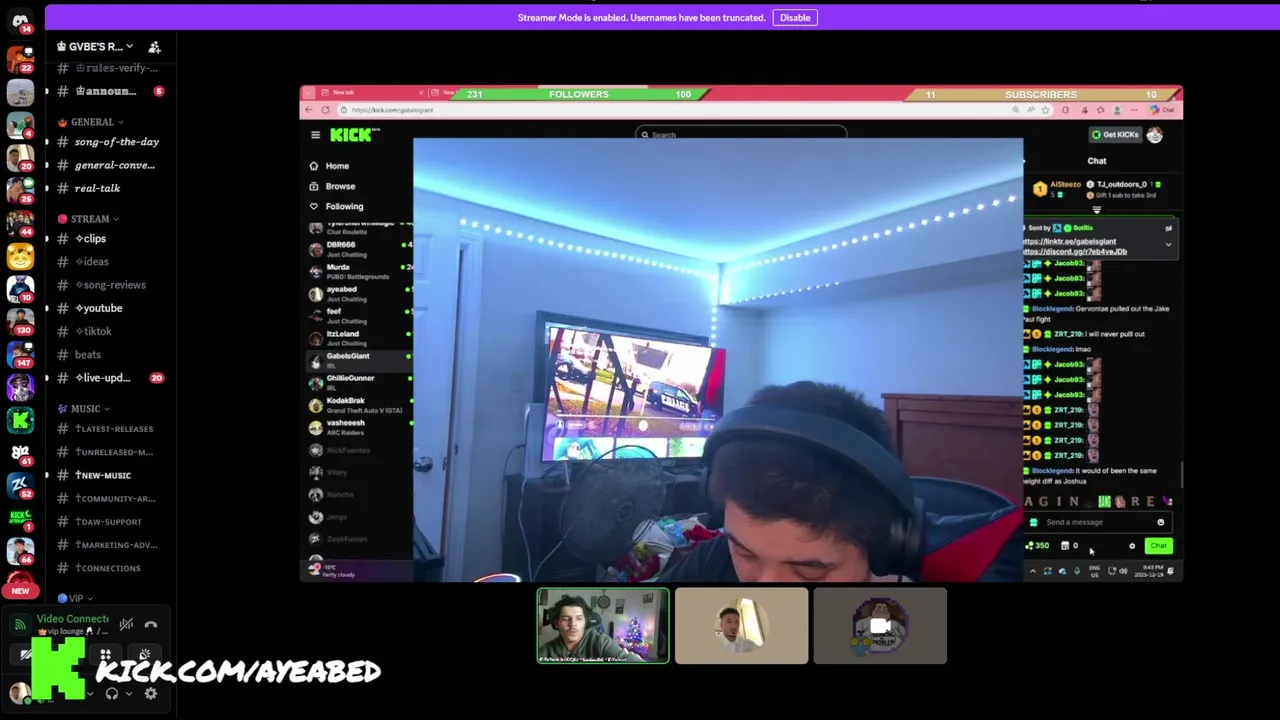
Task: Disable Streamer Mode via the banner button
Action: coord(795,17)
